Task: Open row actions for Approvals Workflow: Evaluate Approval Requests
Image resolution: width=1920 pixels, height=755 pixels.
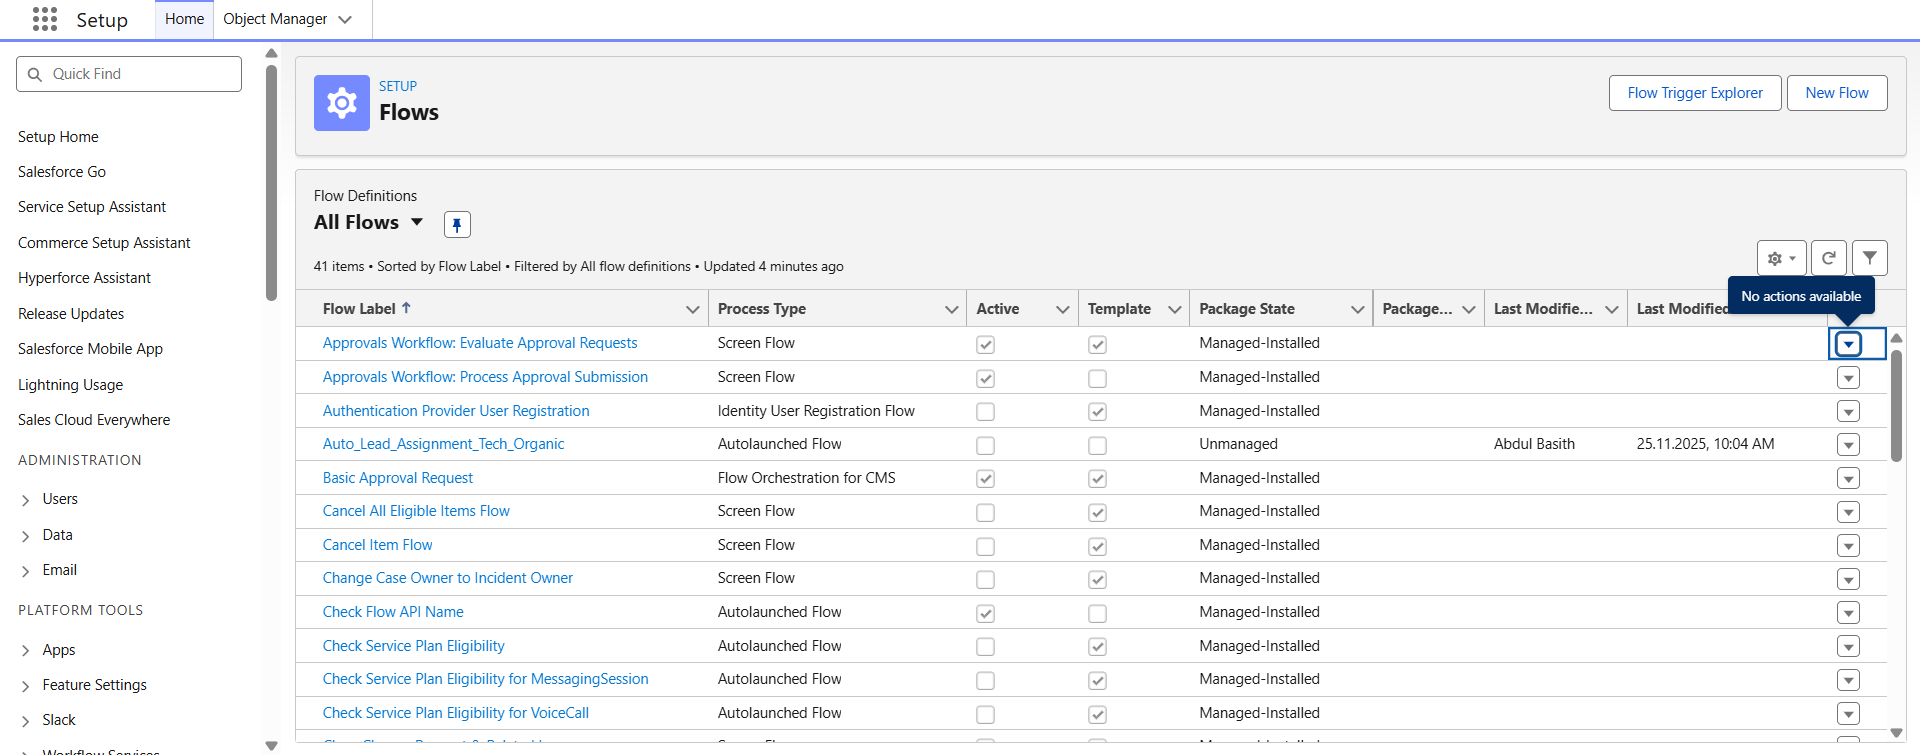Action: 1849,344
